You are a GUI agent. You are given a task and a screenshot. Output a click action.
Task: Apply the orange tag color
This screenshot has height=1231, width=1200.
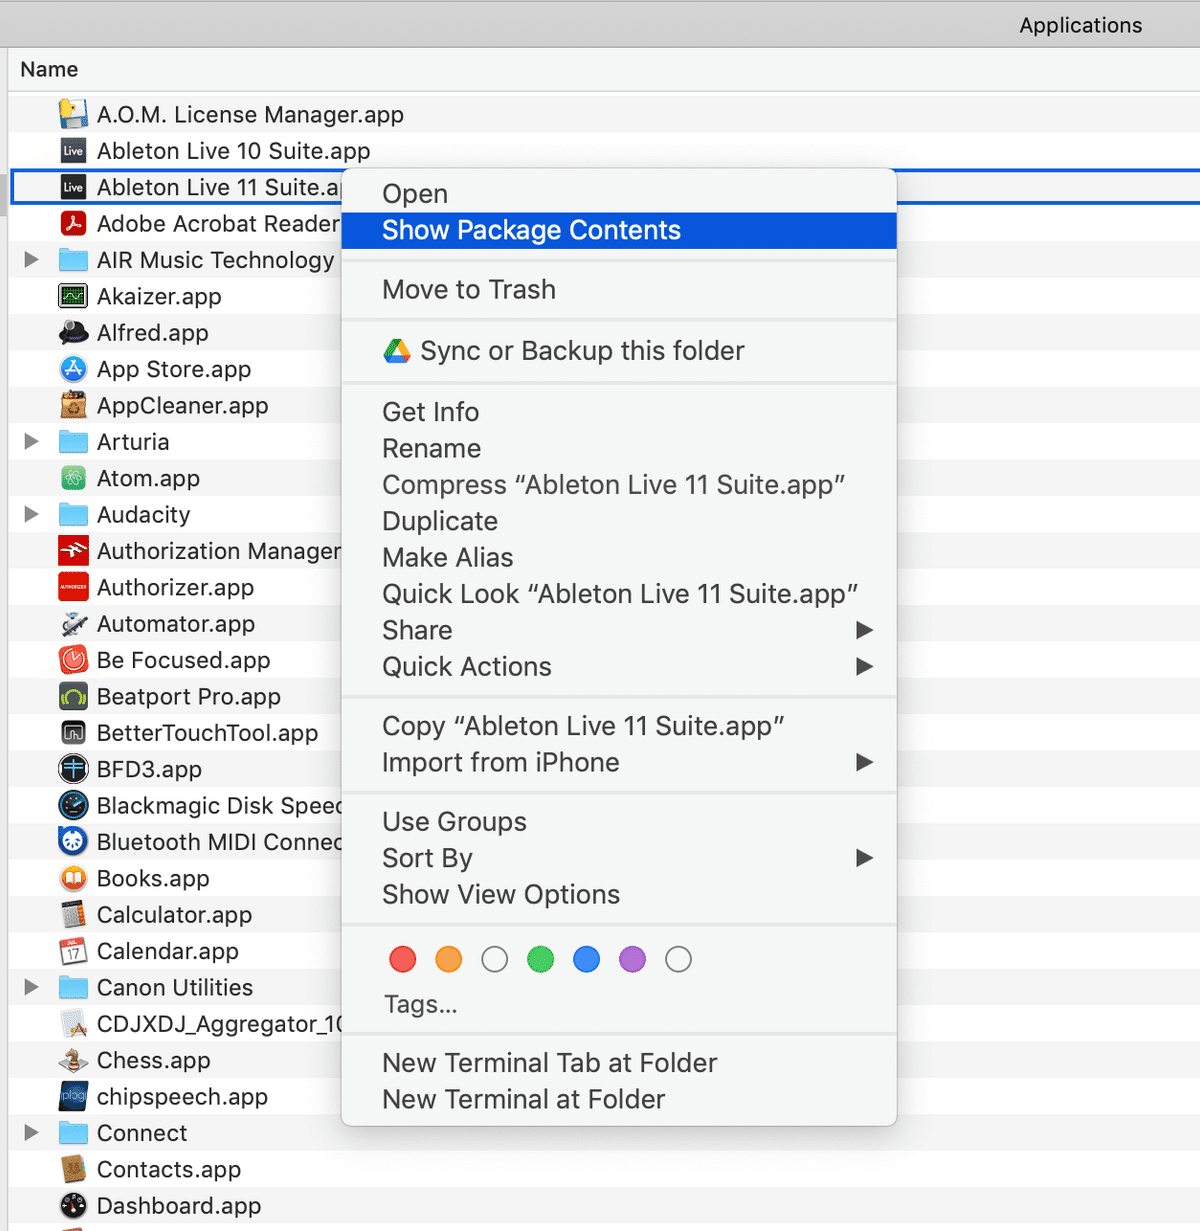[449, 960]
